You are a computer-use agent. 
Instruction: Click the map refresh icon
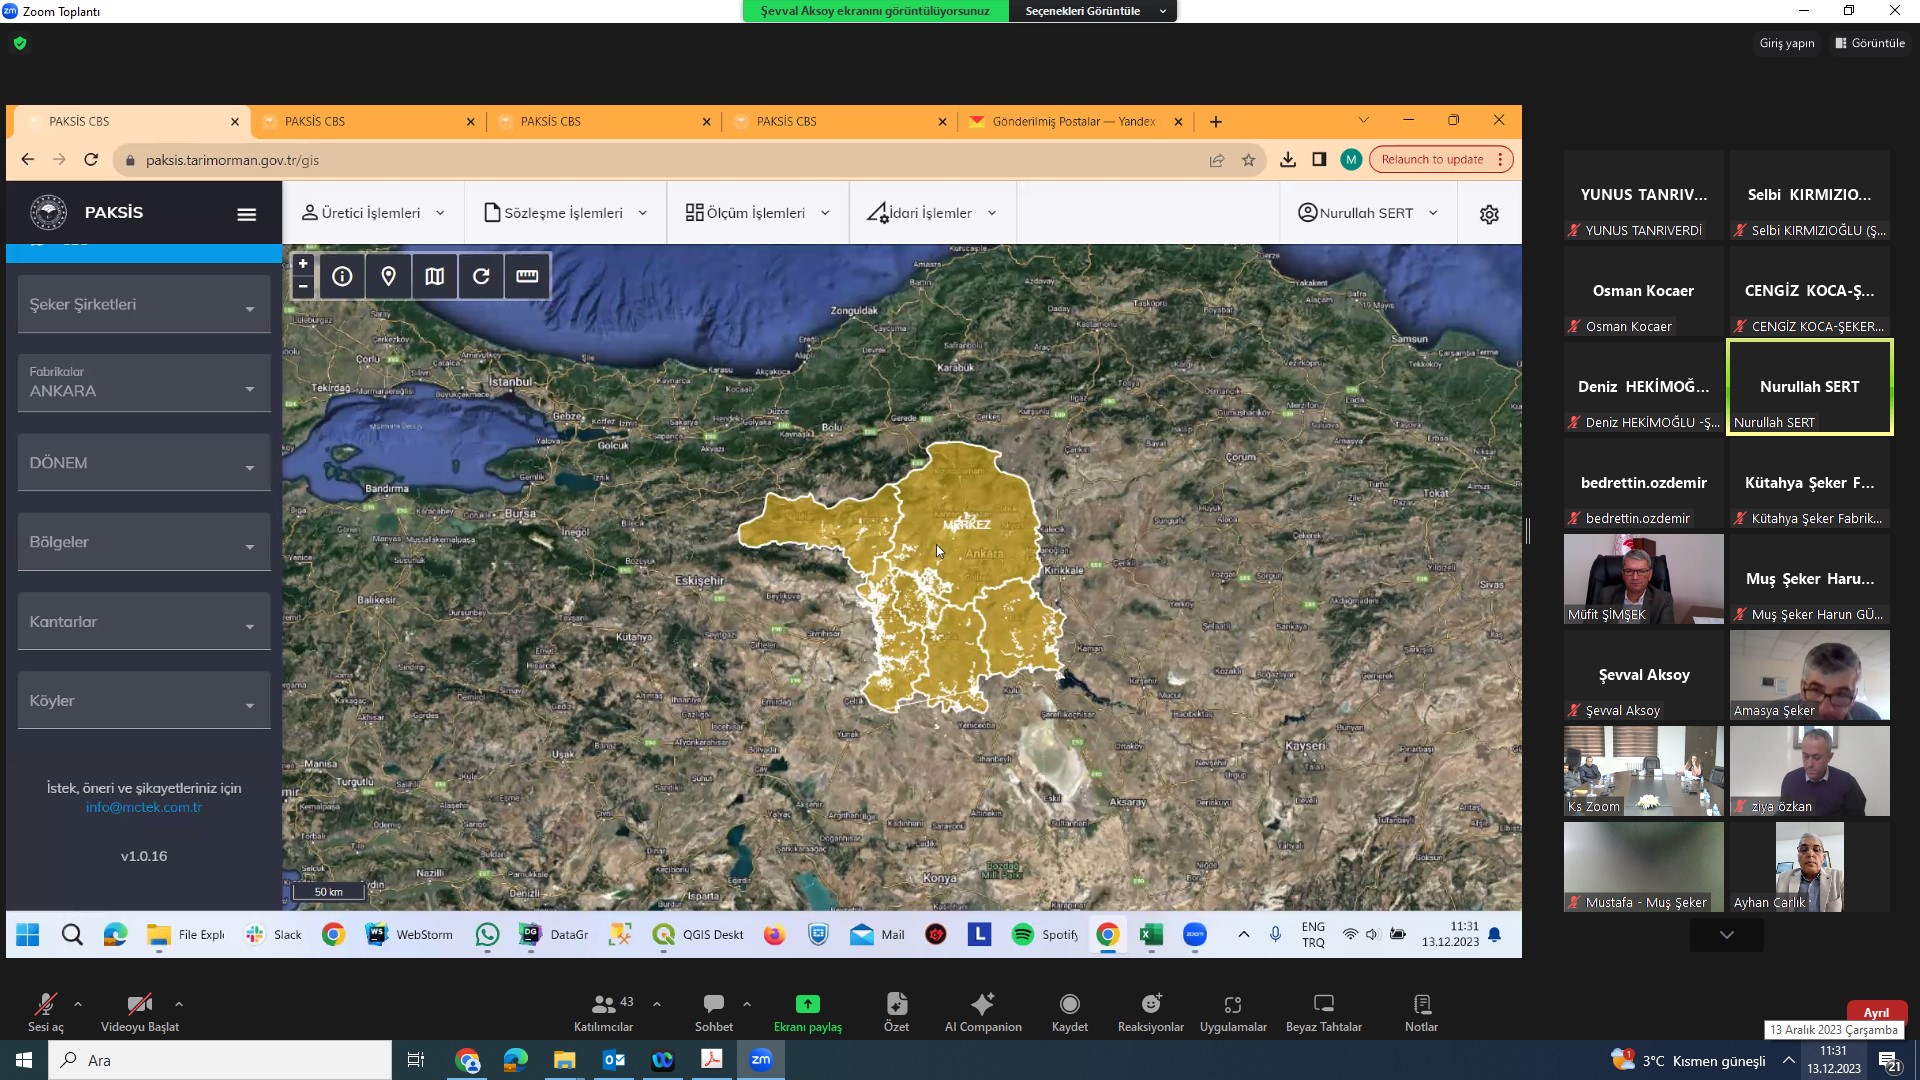click(x=481, y=277)
